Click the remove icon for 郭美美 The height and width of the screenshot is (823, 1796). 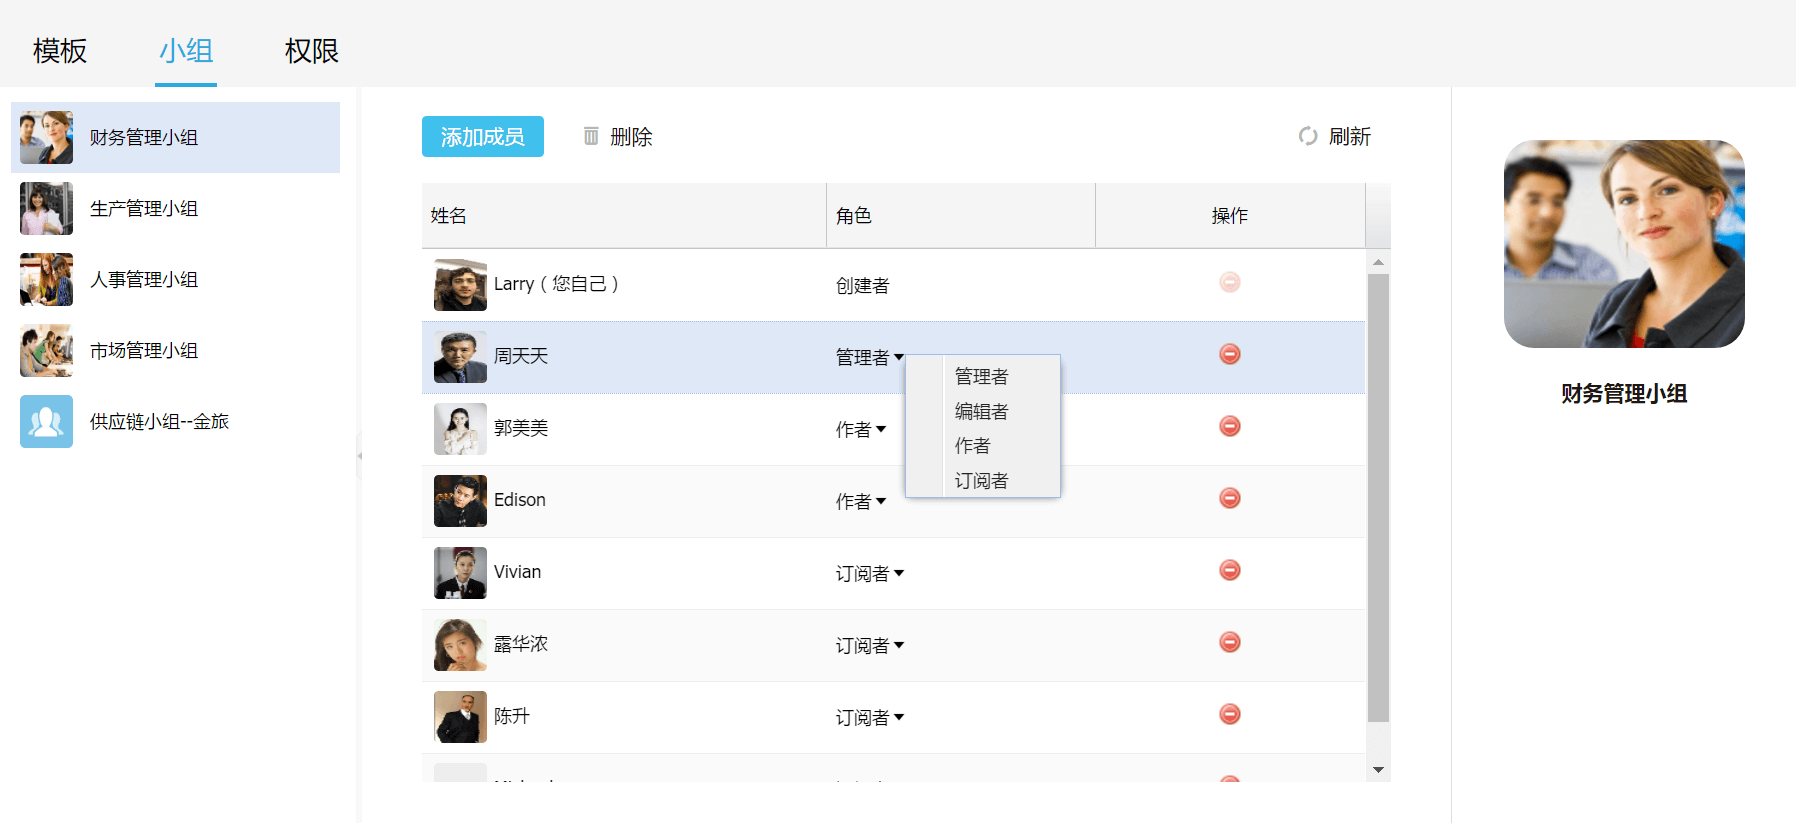click(1229, 426)
